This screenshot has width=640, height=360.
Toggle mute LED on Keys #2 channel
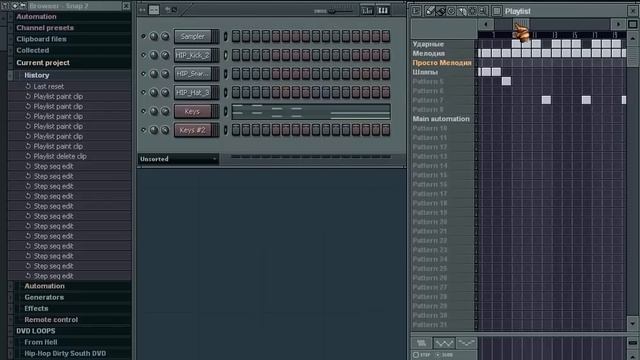(143, 130)
